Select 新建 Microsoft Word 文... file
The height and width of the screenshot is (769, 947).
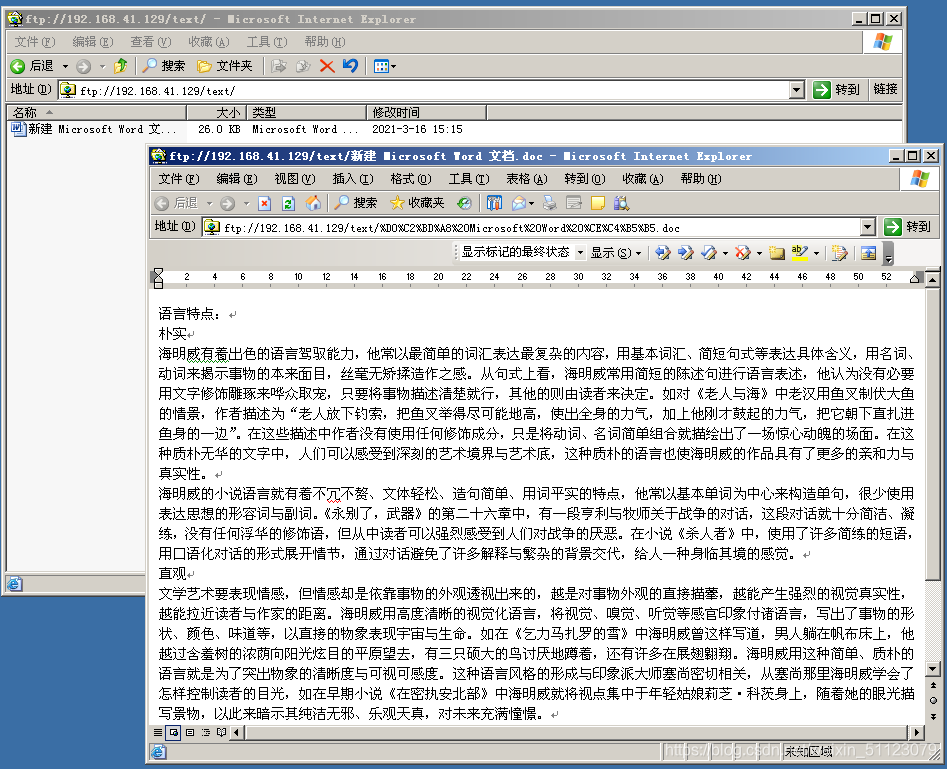tap(94, 129)
